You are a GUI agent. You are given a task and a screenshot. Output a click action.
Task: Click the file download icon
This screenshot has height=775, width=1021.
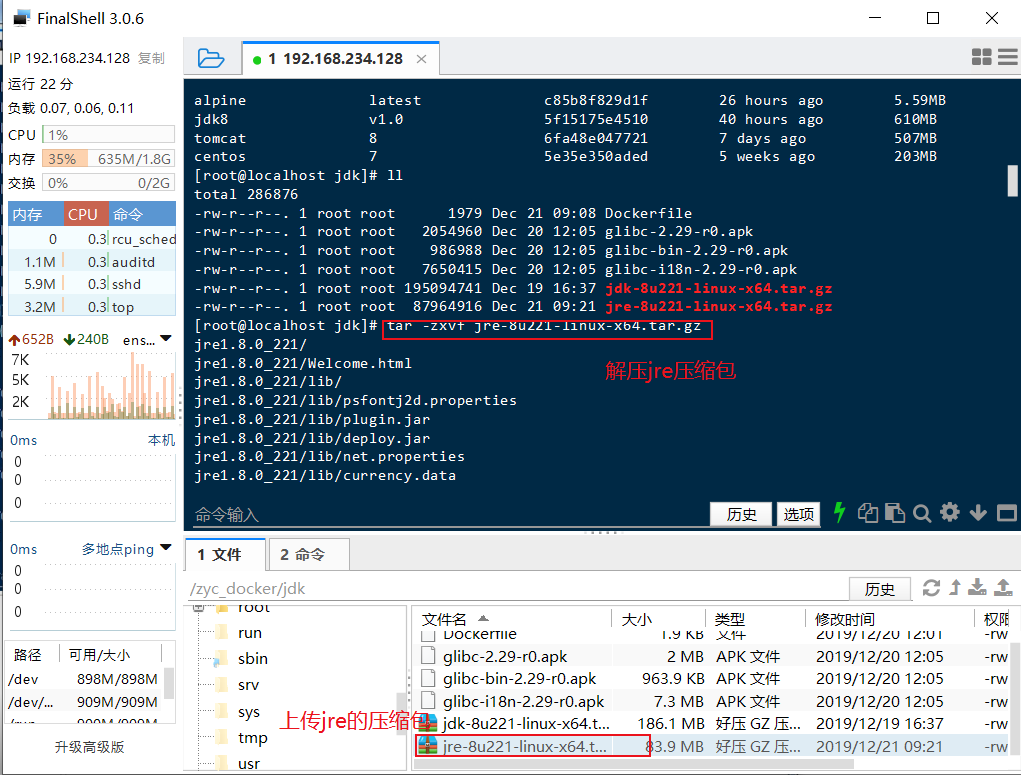point(977,587)
